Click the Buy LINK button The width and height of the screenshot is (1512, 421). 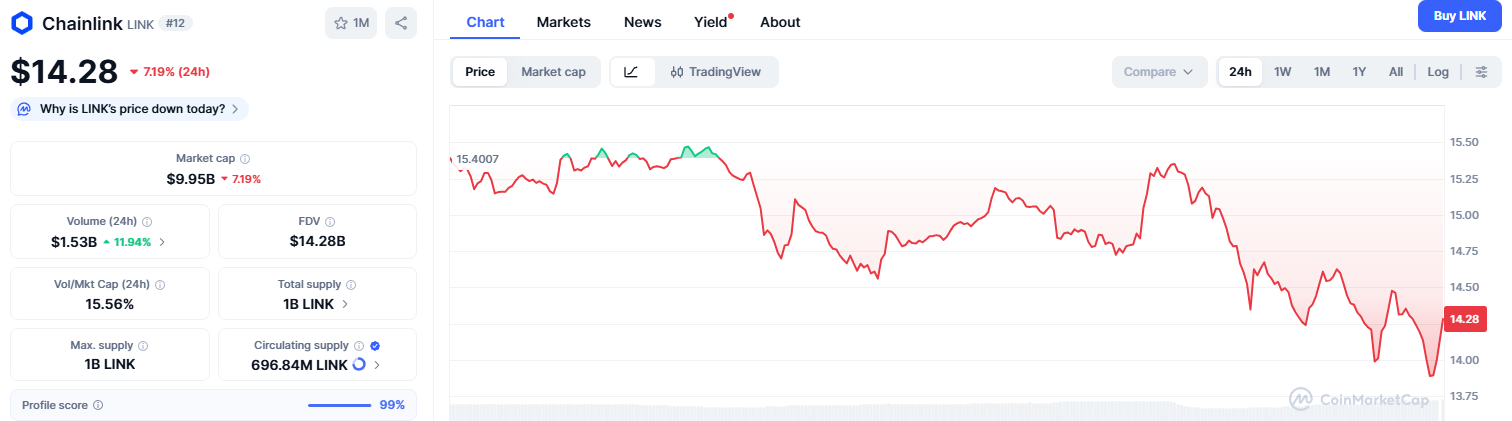1459,16
